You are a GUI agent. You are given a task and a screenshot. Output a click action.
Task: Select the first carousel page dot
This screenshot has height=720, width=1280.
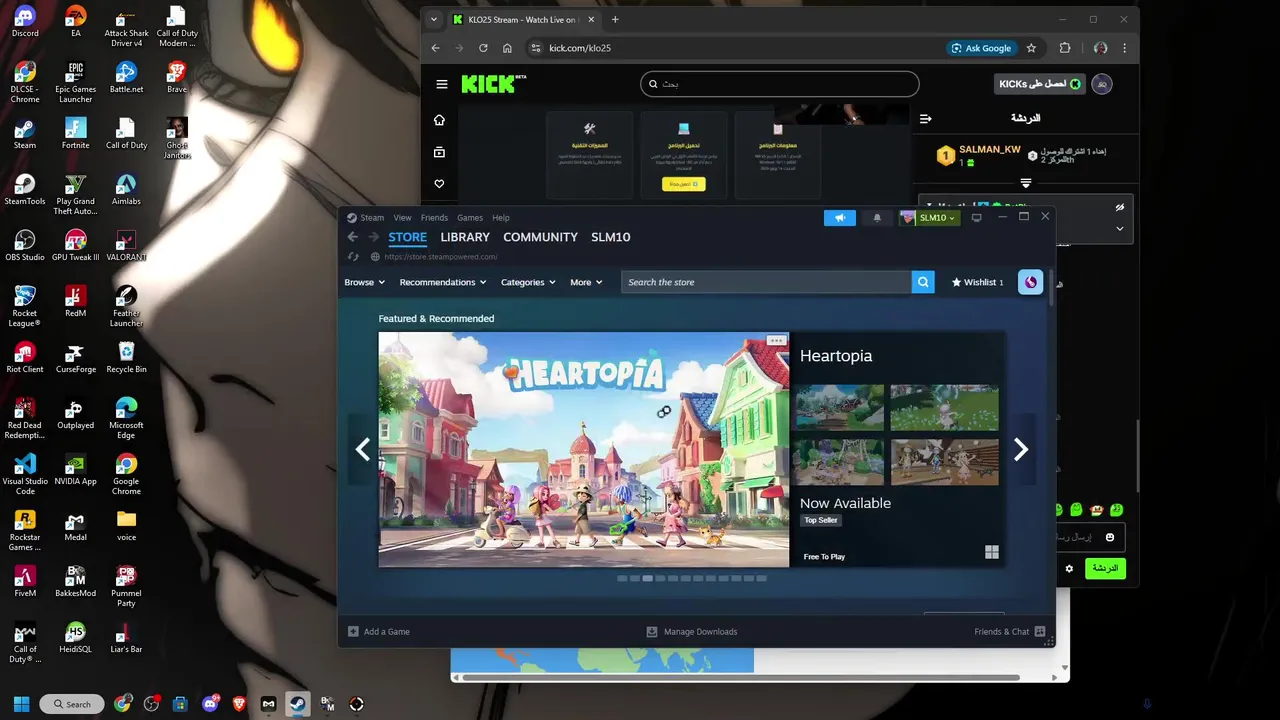622,578
